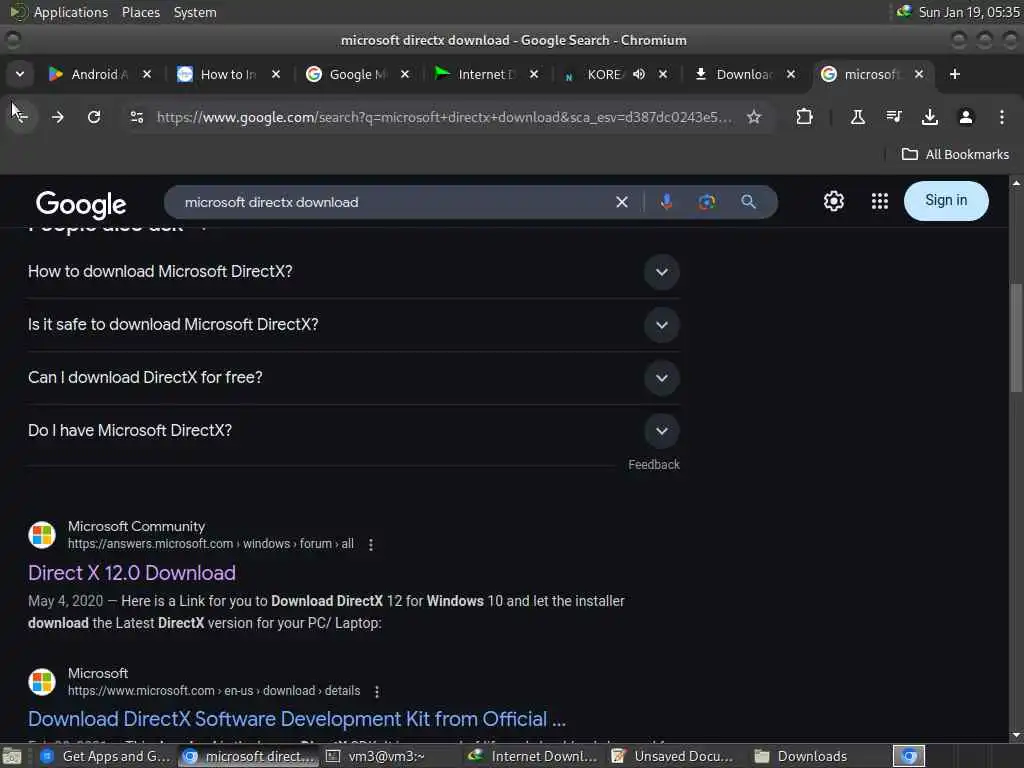
Task: Reload the current page
Action: [94, 117]
